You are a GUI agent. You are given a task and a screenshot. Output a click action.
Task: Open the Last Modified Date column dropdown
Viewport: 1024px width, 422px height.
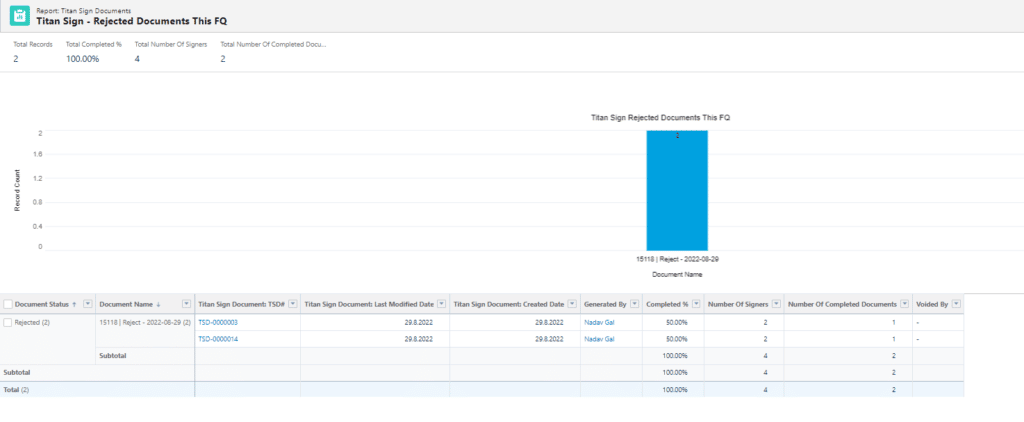[441, 303]
